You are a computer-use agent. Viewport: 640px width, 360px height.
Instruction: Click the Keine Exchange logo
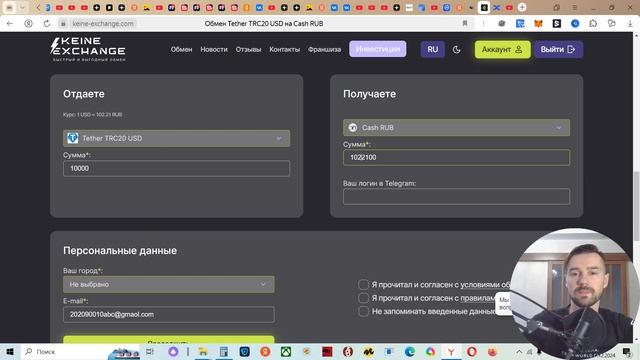[88, 49]
